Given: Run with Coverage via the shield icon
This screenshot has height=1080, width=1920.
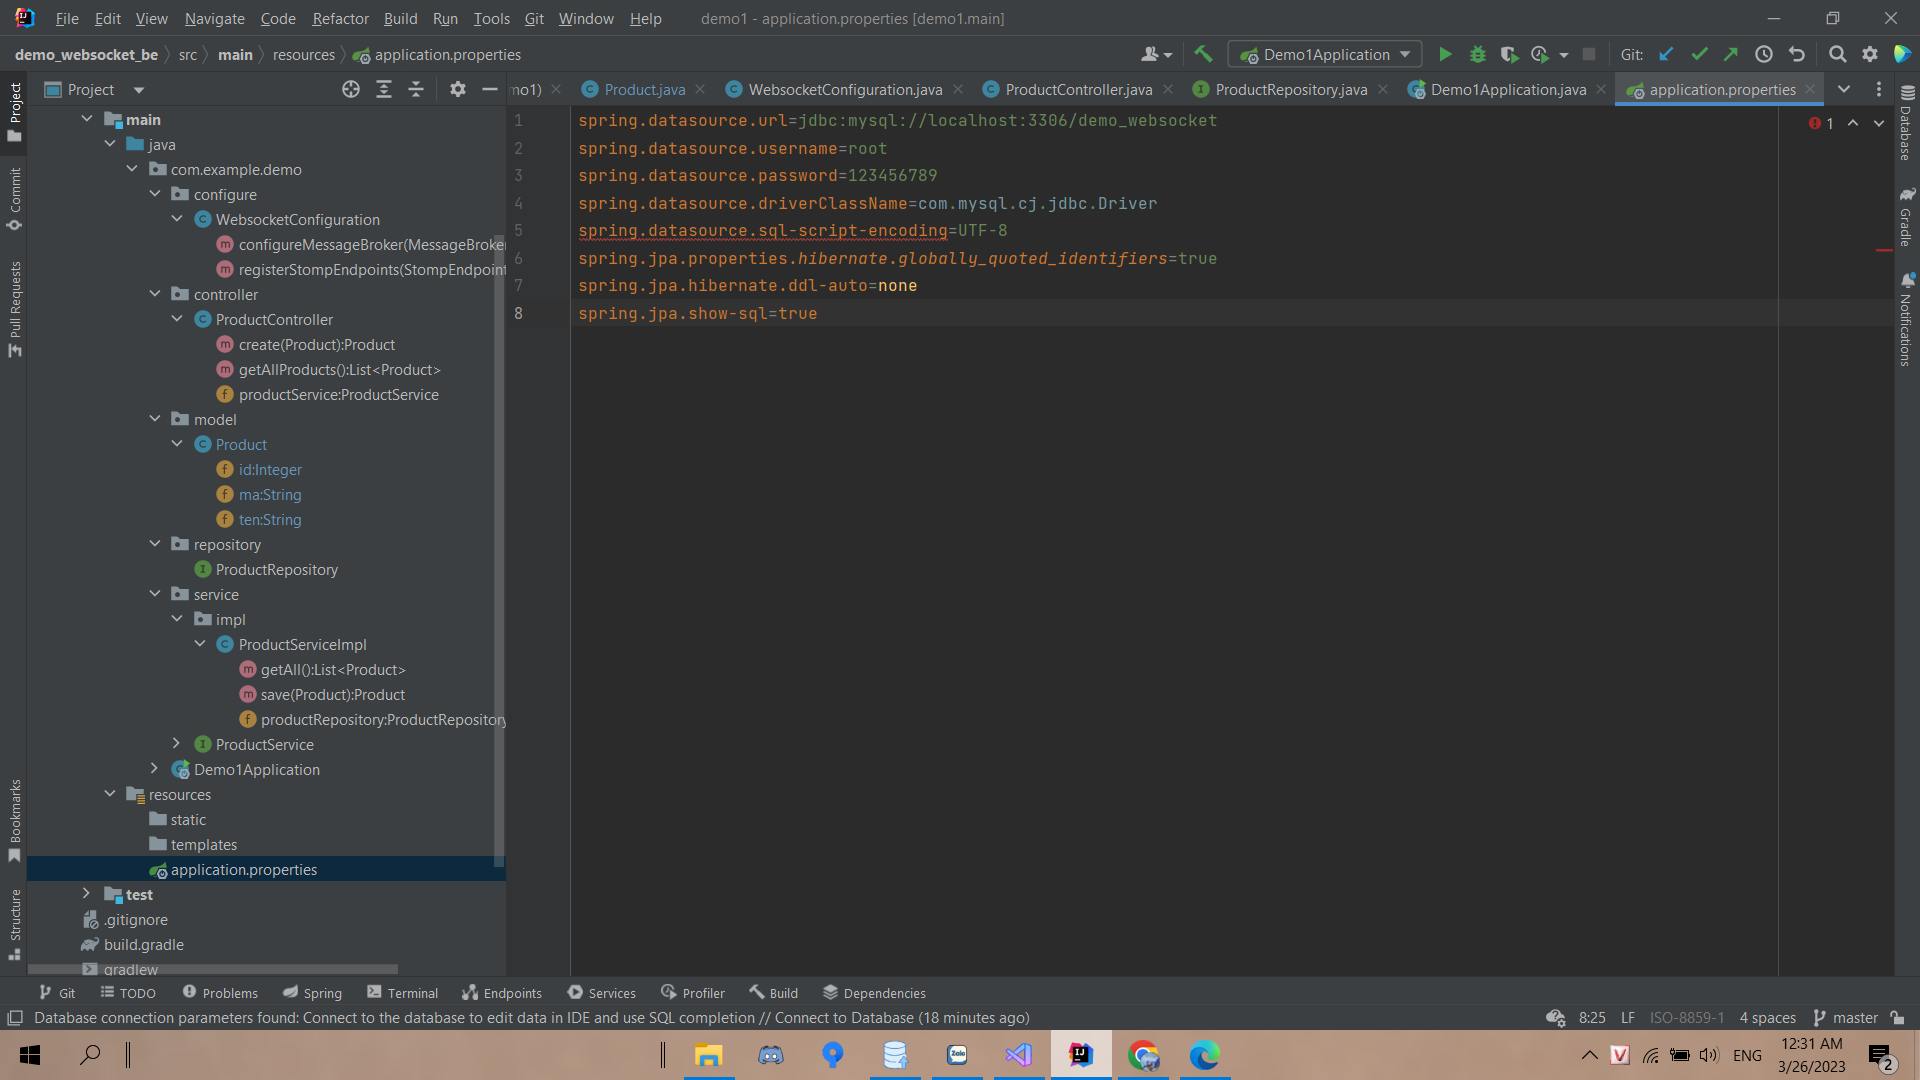Looking at the screenshot, I should [x=1509, y=55].
